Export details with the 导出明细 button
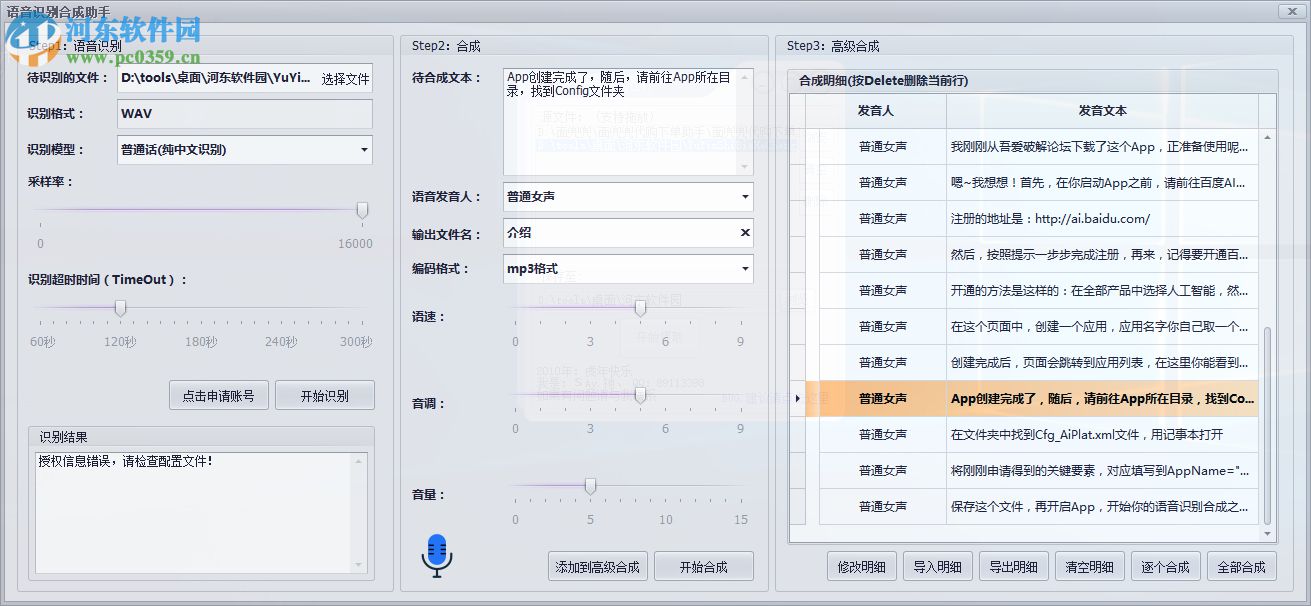This screenshot has width=1311, height=606. point(1013,566)
